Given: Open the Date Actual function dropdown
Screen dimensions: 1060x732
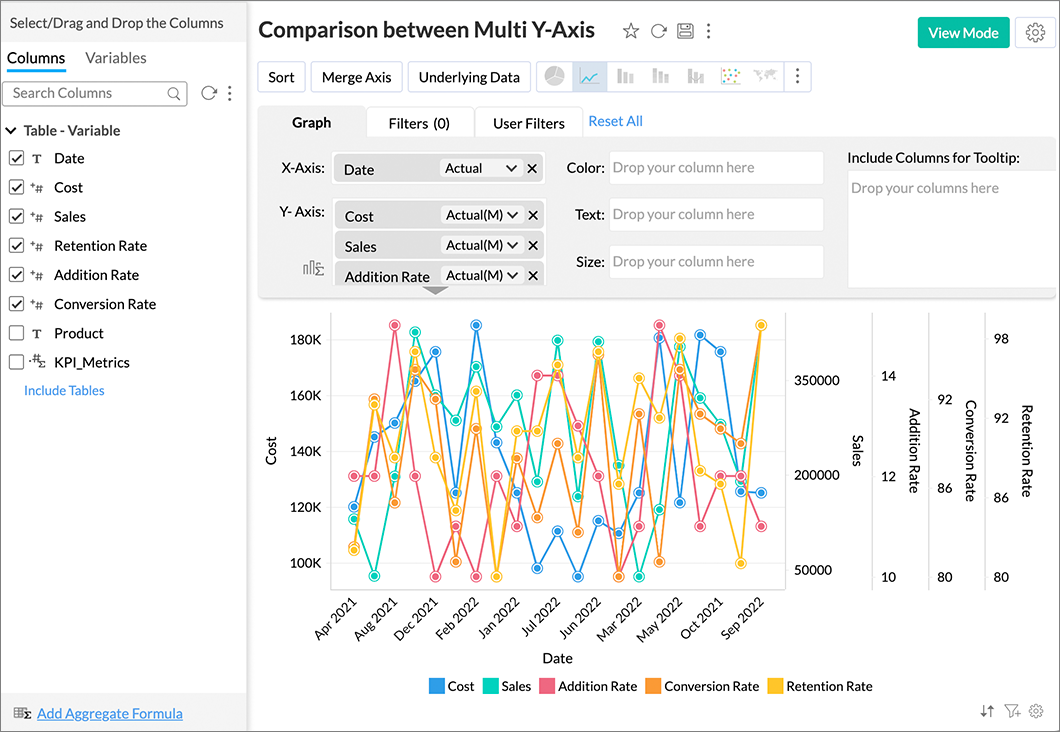Looking at the screenshot, I should click(481, 168).
